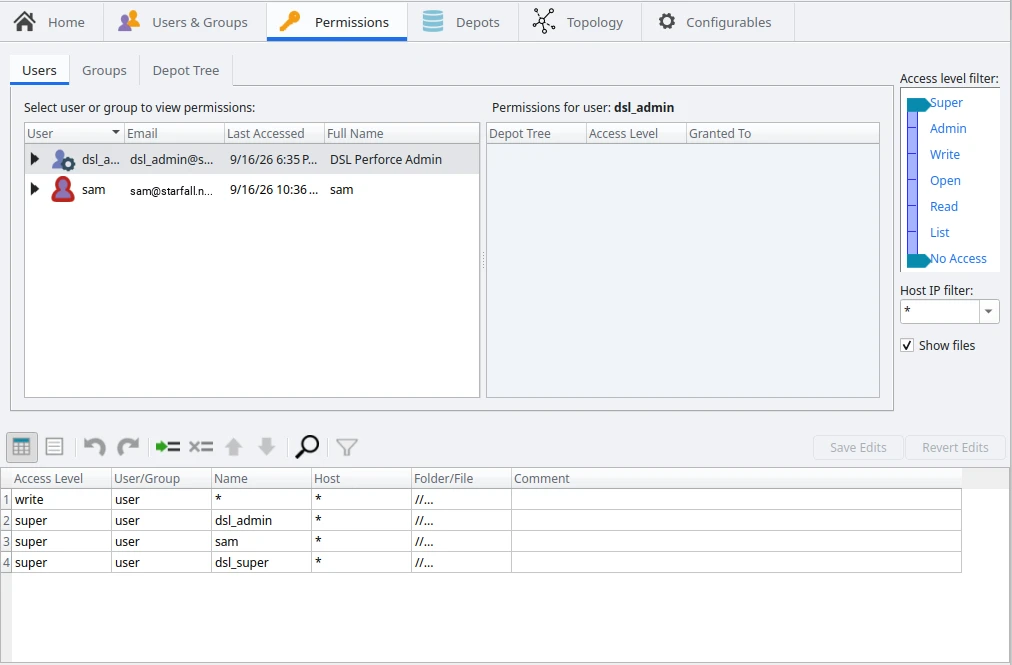Sort by the User column header
This screenshot has height=665, width=1012.
click(x=74, y=134)
